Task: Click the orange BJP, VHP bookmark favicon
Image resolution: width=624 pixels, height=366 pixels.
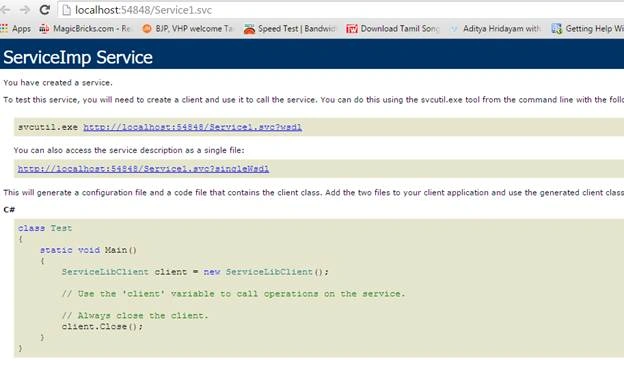Action: click(x=147, y=29)
